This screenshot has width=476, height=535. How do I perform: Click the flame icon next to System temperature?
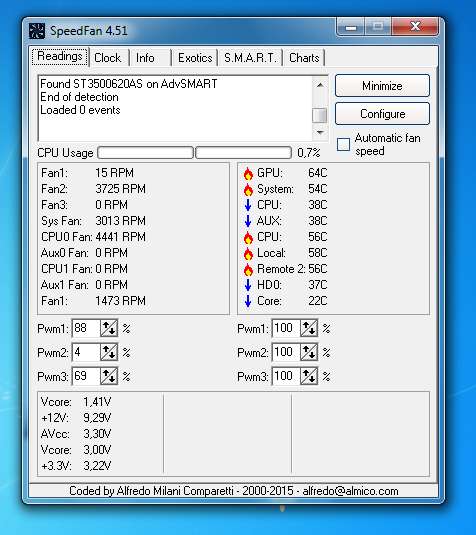click(248, 189)
